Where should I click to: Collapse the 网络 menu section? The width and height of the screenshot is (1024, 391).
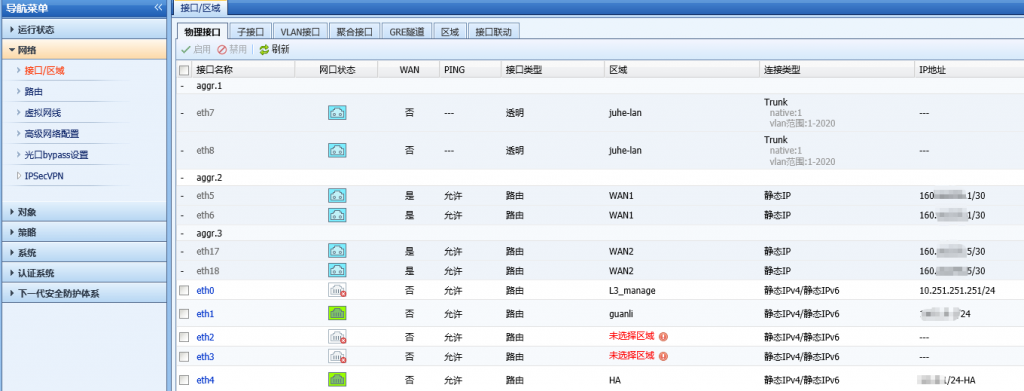84,50
